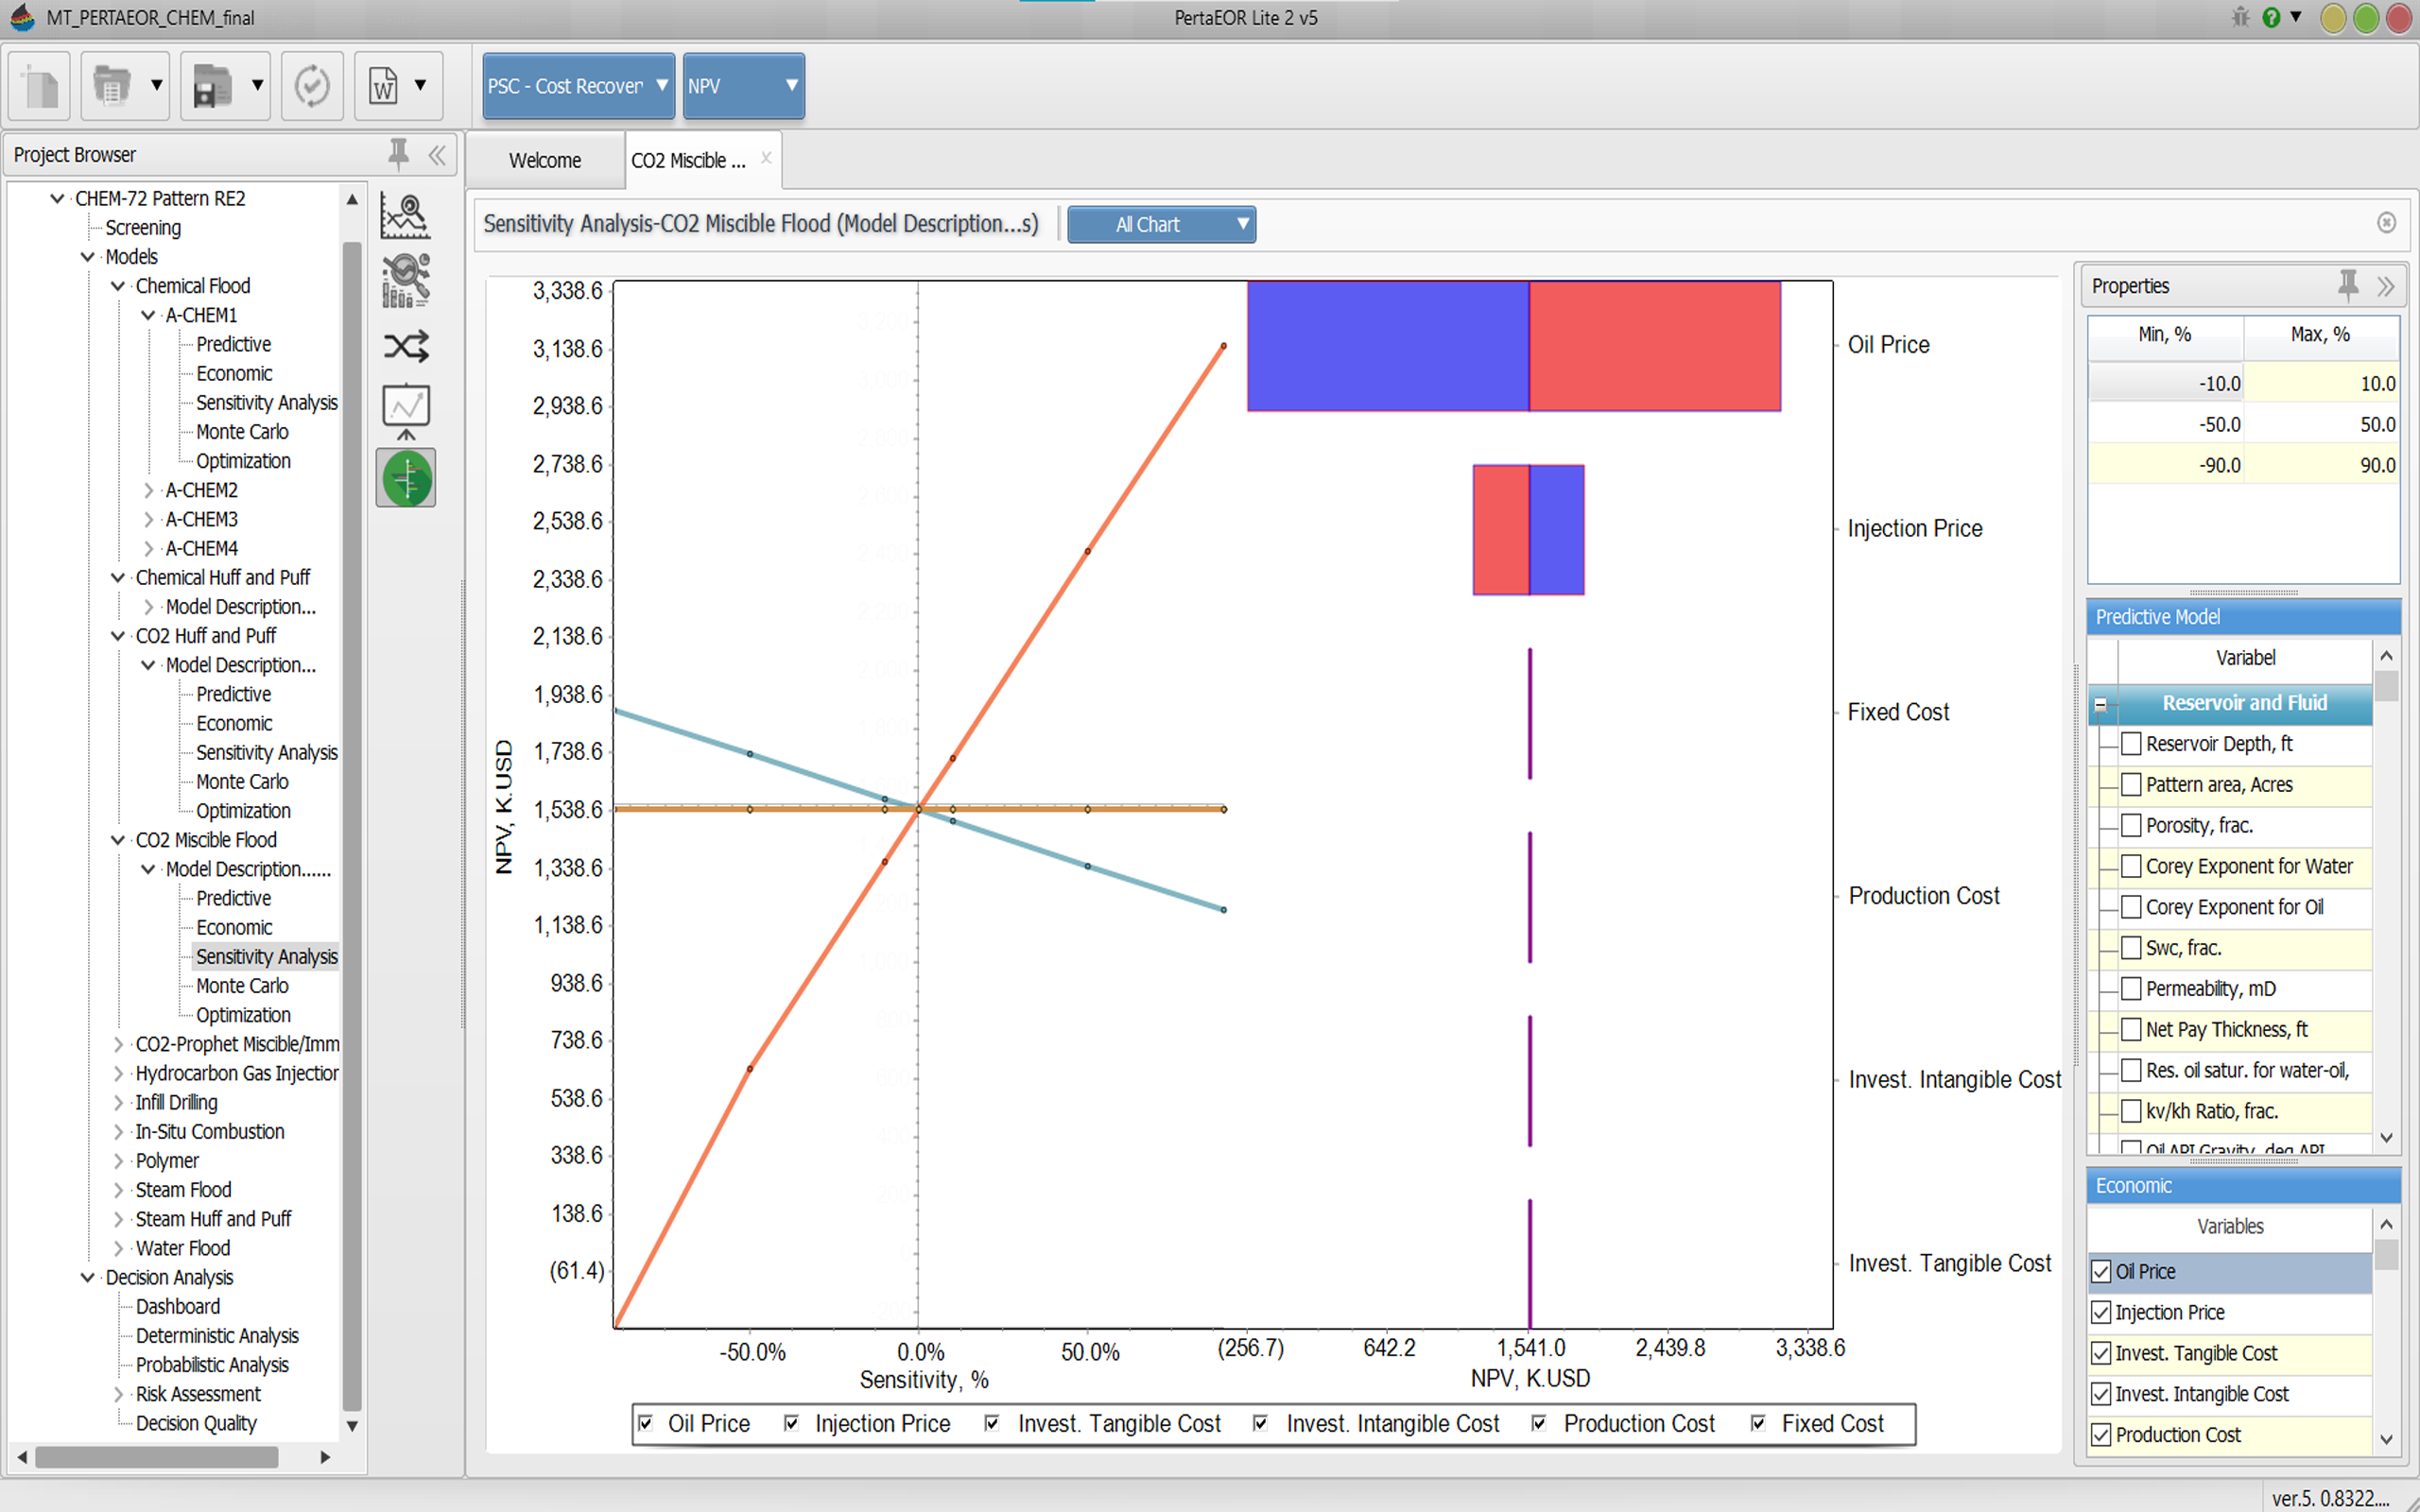Open the All Chart dropdown
2420x1512 pixels.
1161,224
